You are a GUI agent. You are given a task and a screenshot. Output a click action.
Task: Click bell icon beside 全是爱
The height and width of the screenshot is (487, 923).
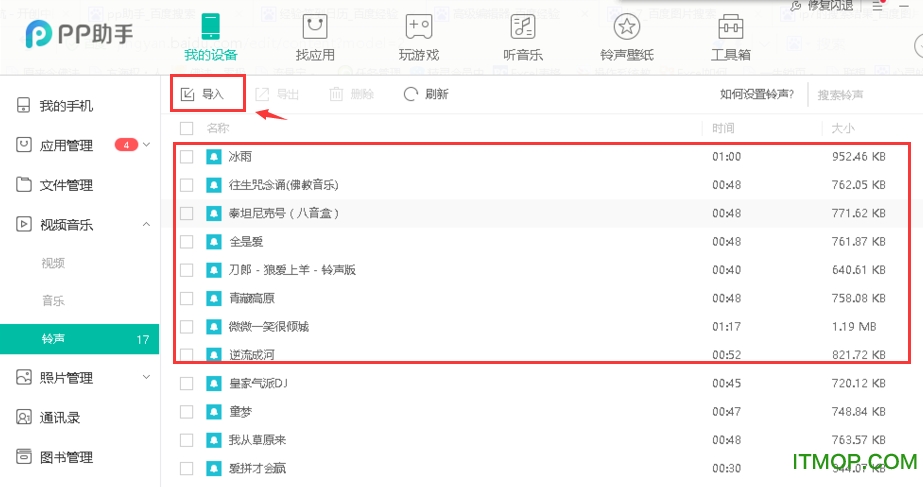[x=214, y=241]
